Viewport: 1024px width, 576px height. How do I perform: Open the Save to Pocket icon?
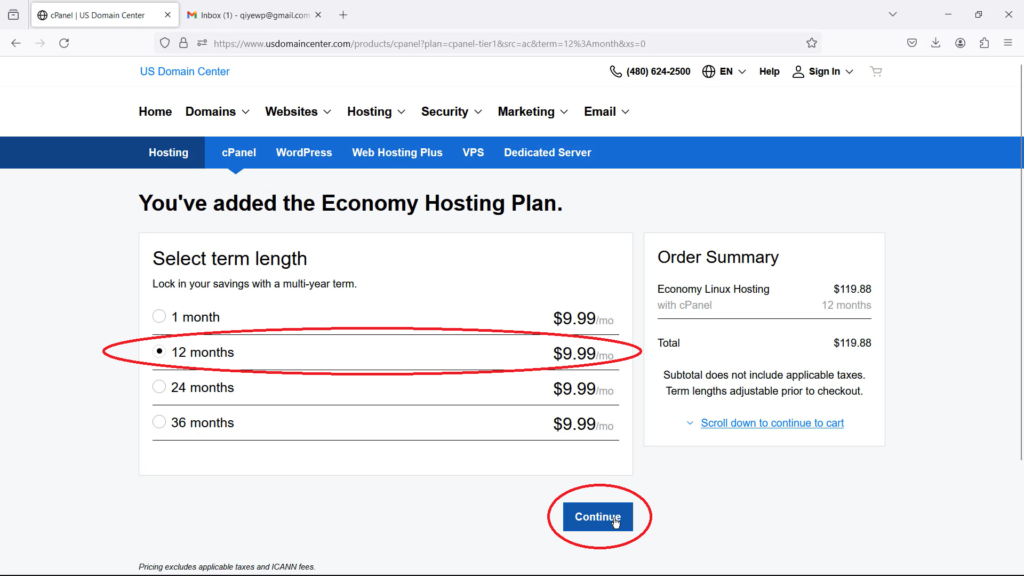(x=912, y=43)
